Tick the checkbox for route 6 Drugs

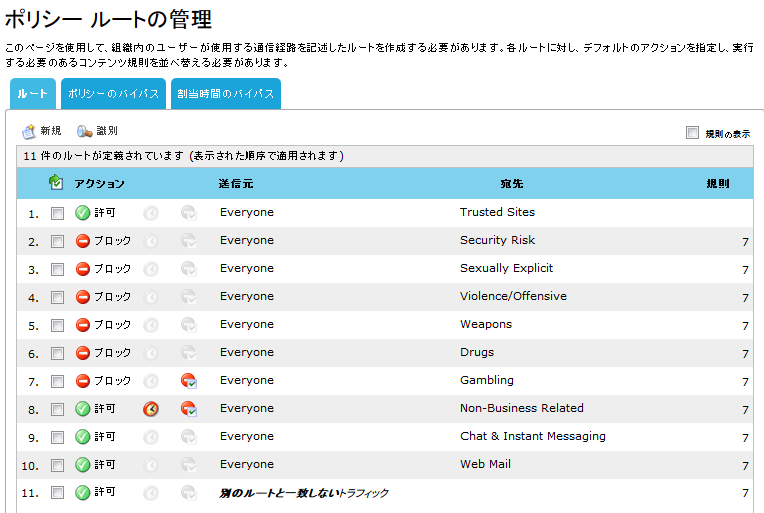tap(57, 353)
